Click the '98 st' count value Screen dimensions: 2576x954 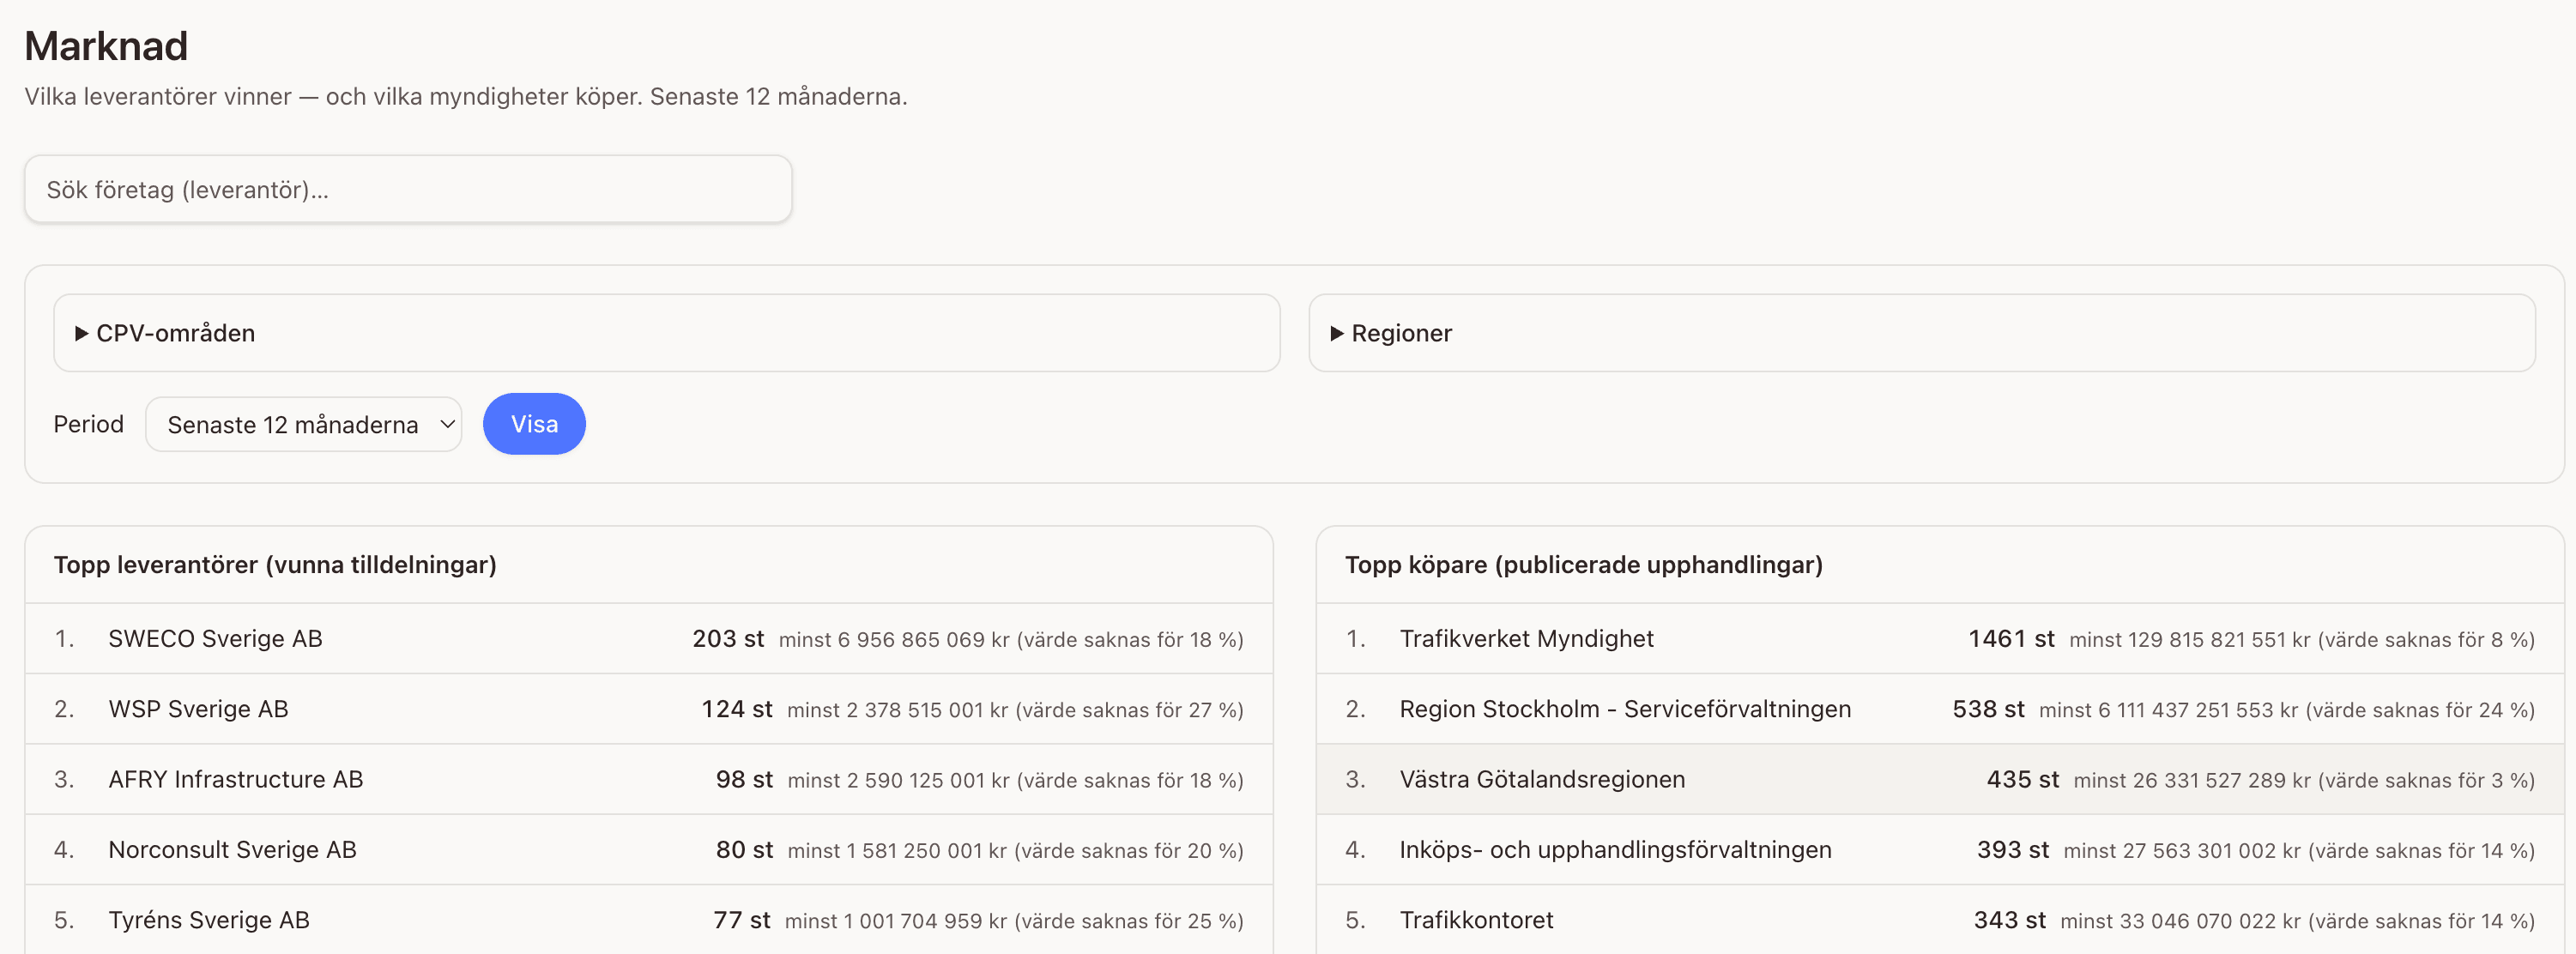744,779
